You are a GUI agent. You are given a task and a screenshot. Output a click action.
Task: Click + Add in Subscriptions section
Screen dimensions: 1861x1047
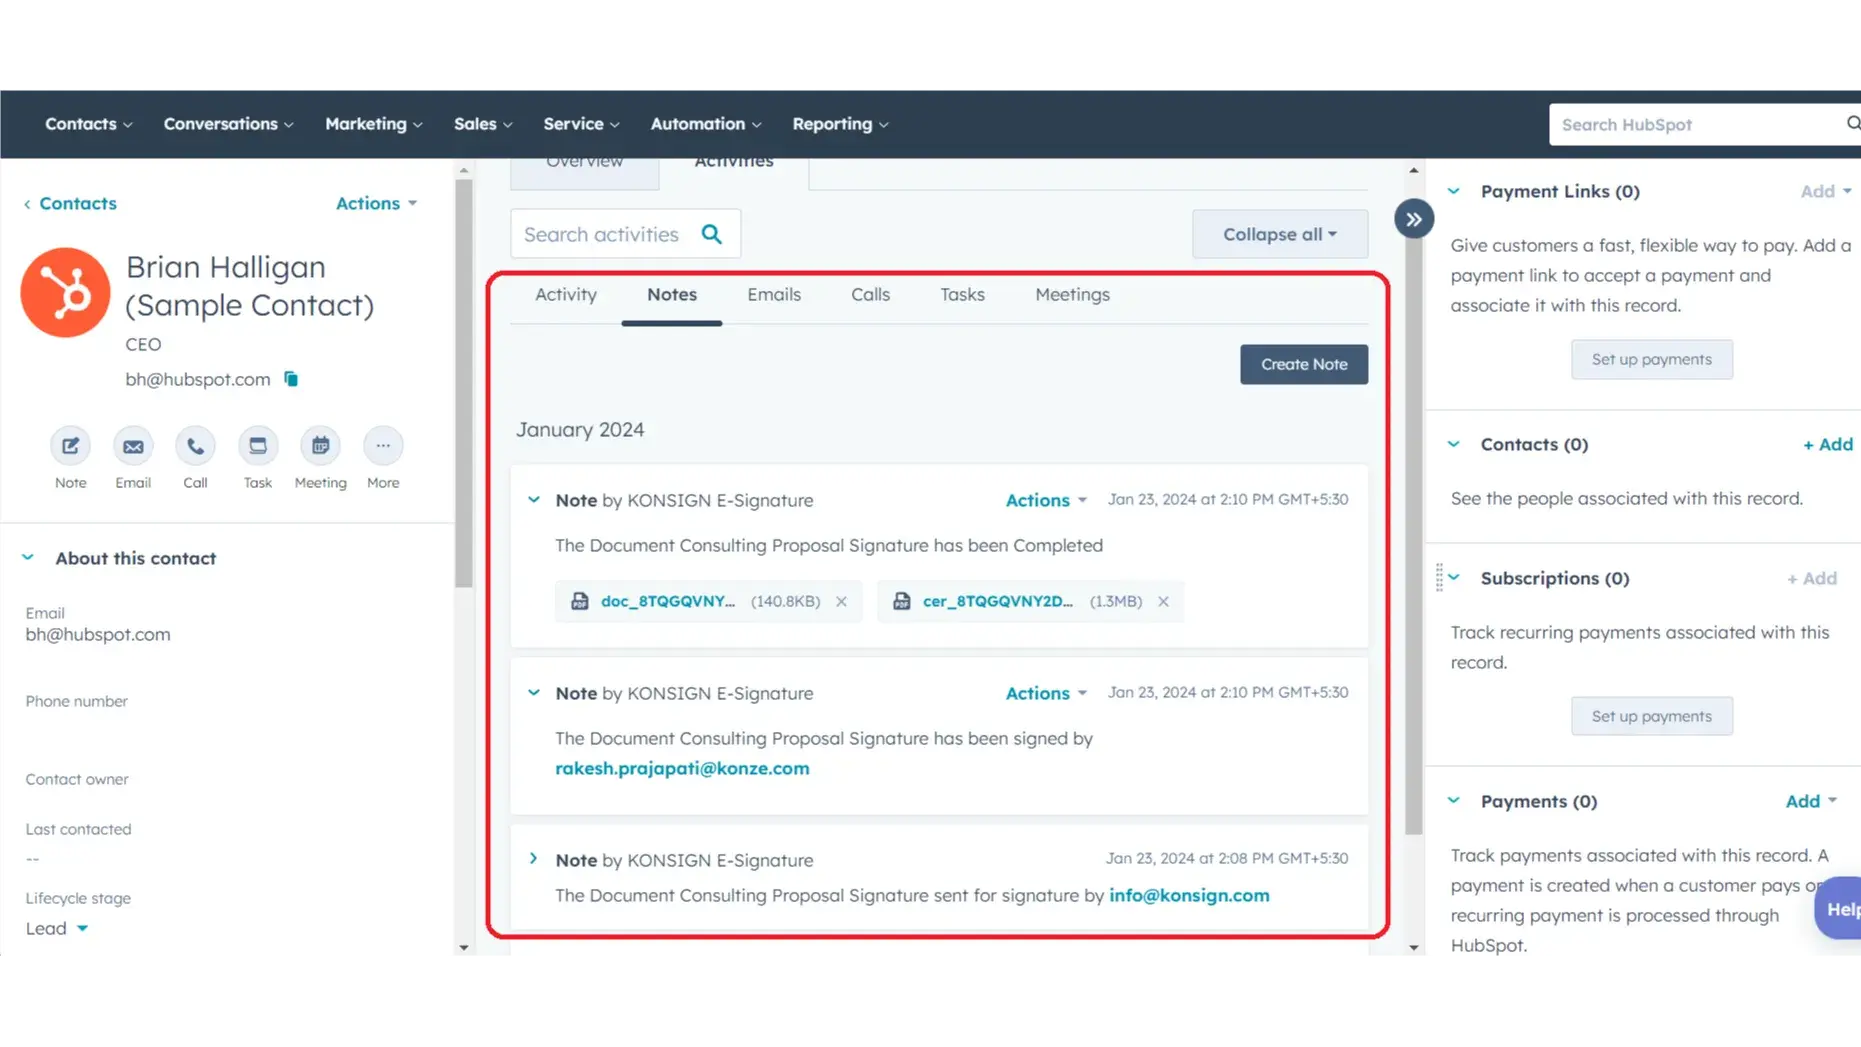coord(1811,578)
